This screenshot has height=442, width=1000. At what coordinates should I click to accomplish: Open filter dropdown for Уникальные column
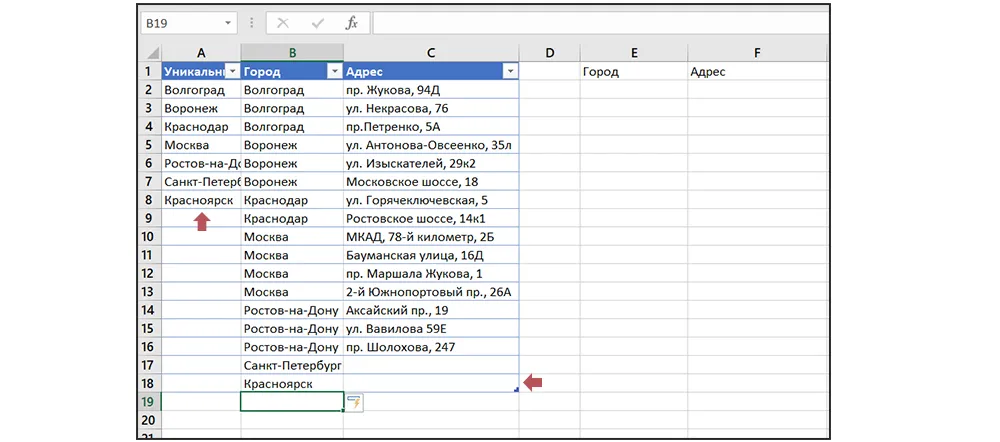coord(231,72)
